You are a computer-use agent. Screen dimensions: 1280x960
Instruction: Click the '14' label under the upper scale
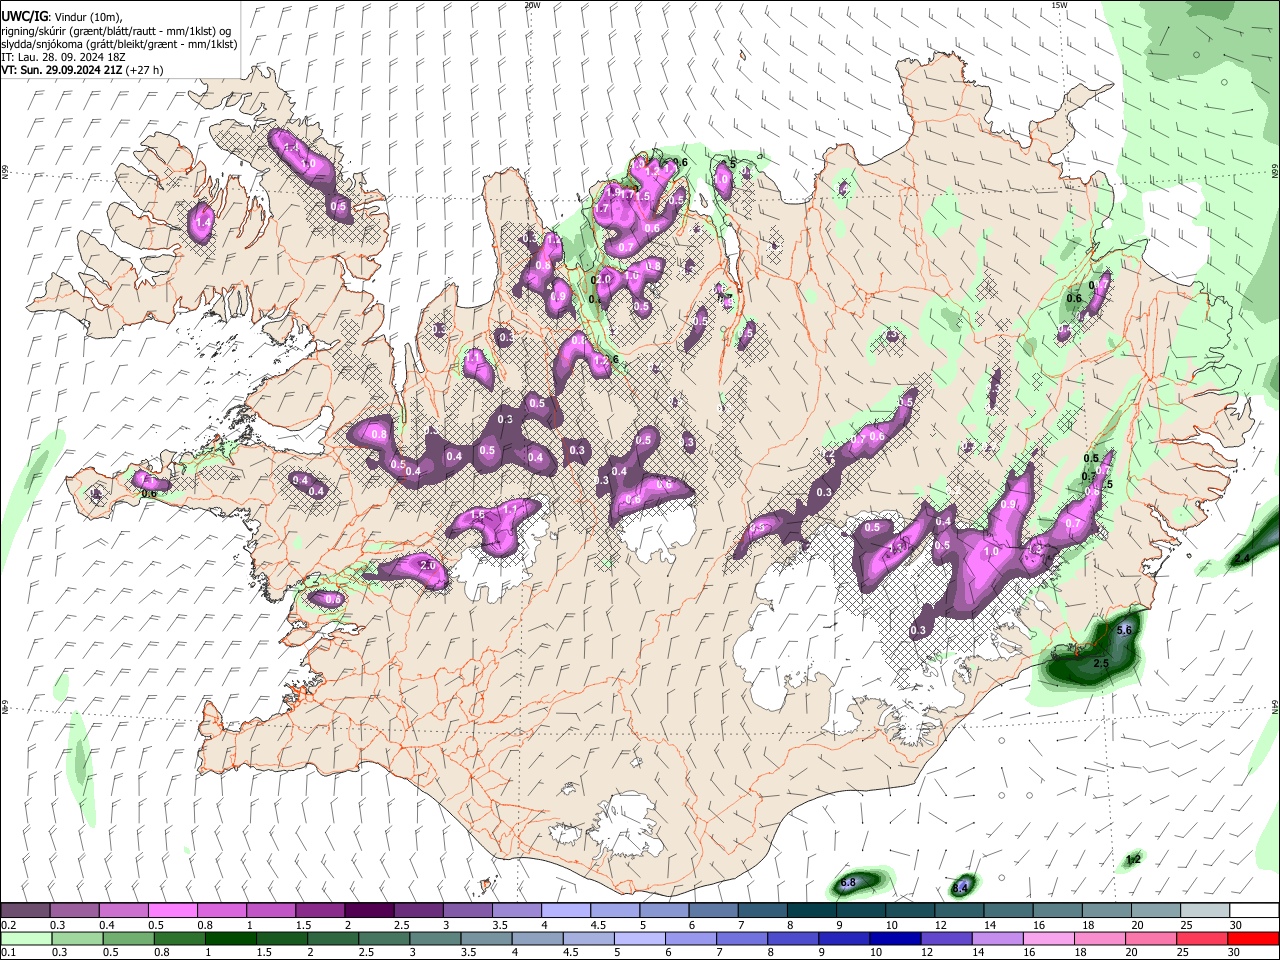pyautogui.click(x=990, y=925)
